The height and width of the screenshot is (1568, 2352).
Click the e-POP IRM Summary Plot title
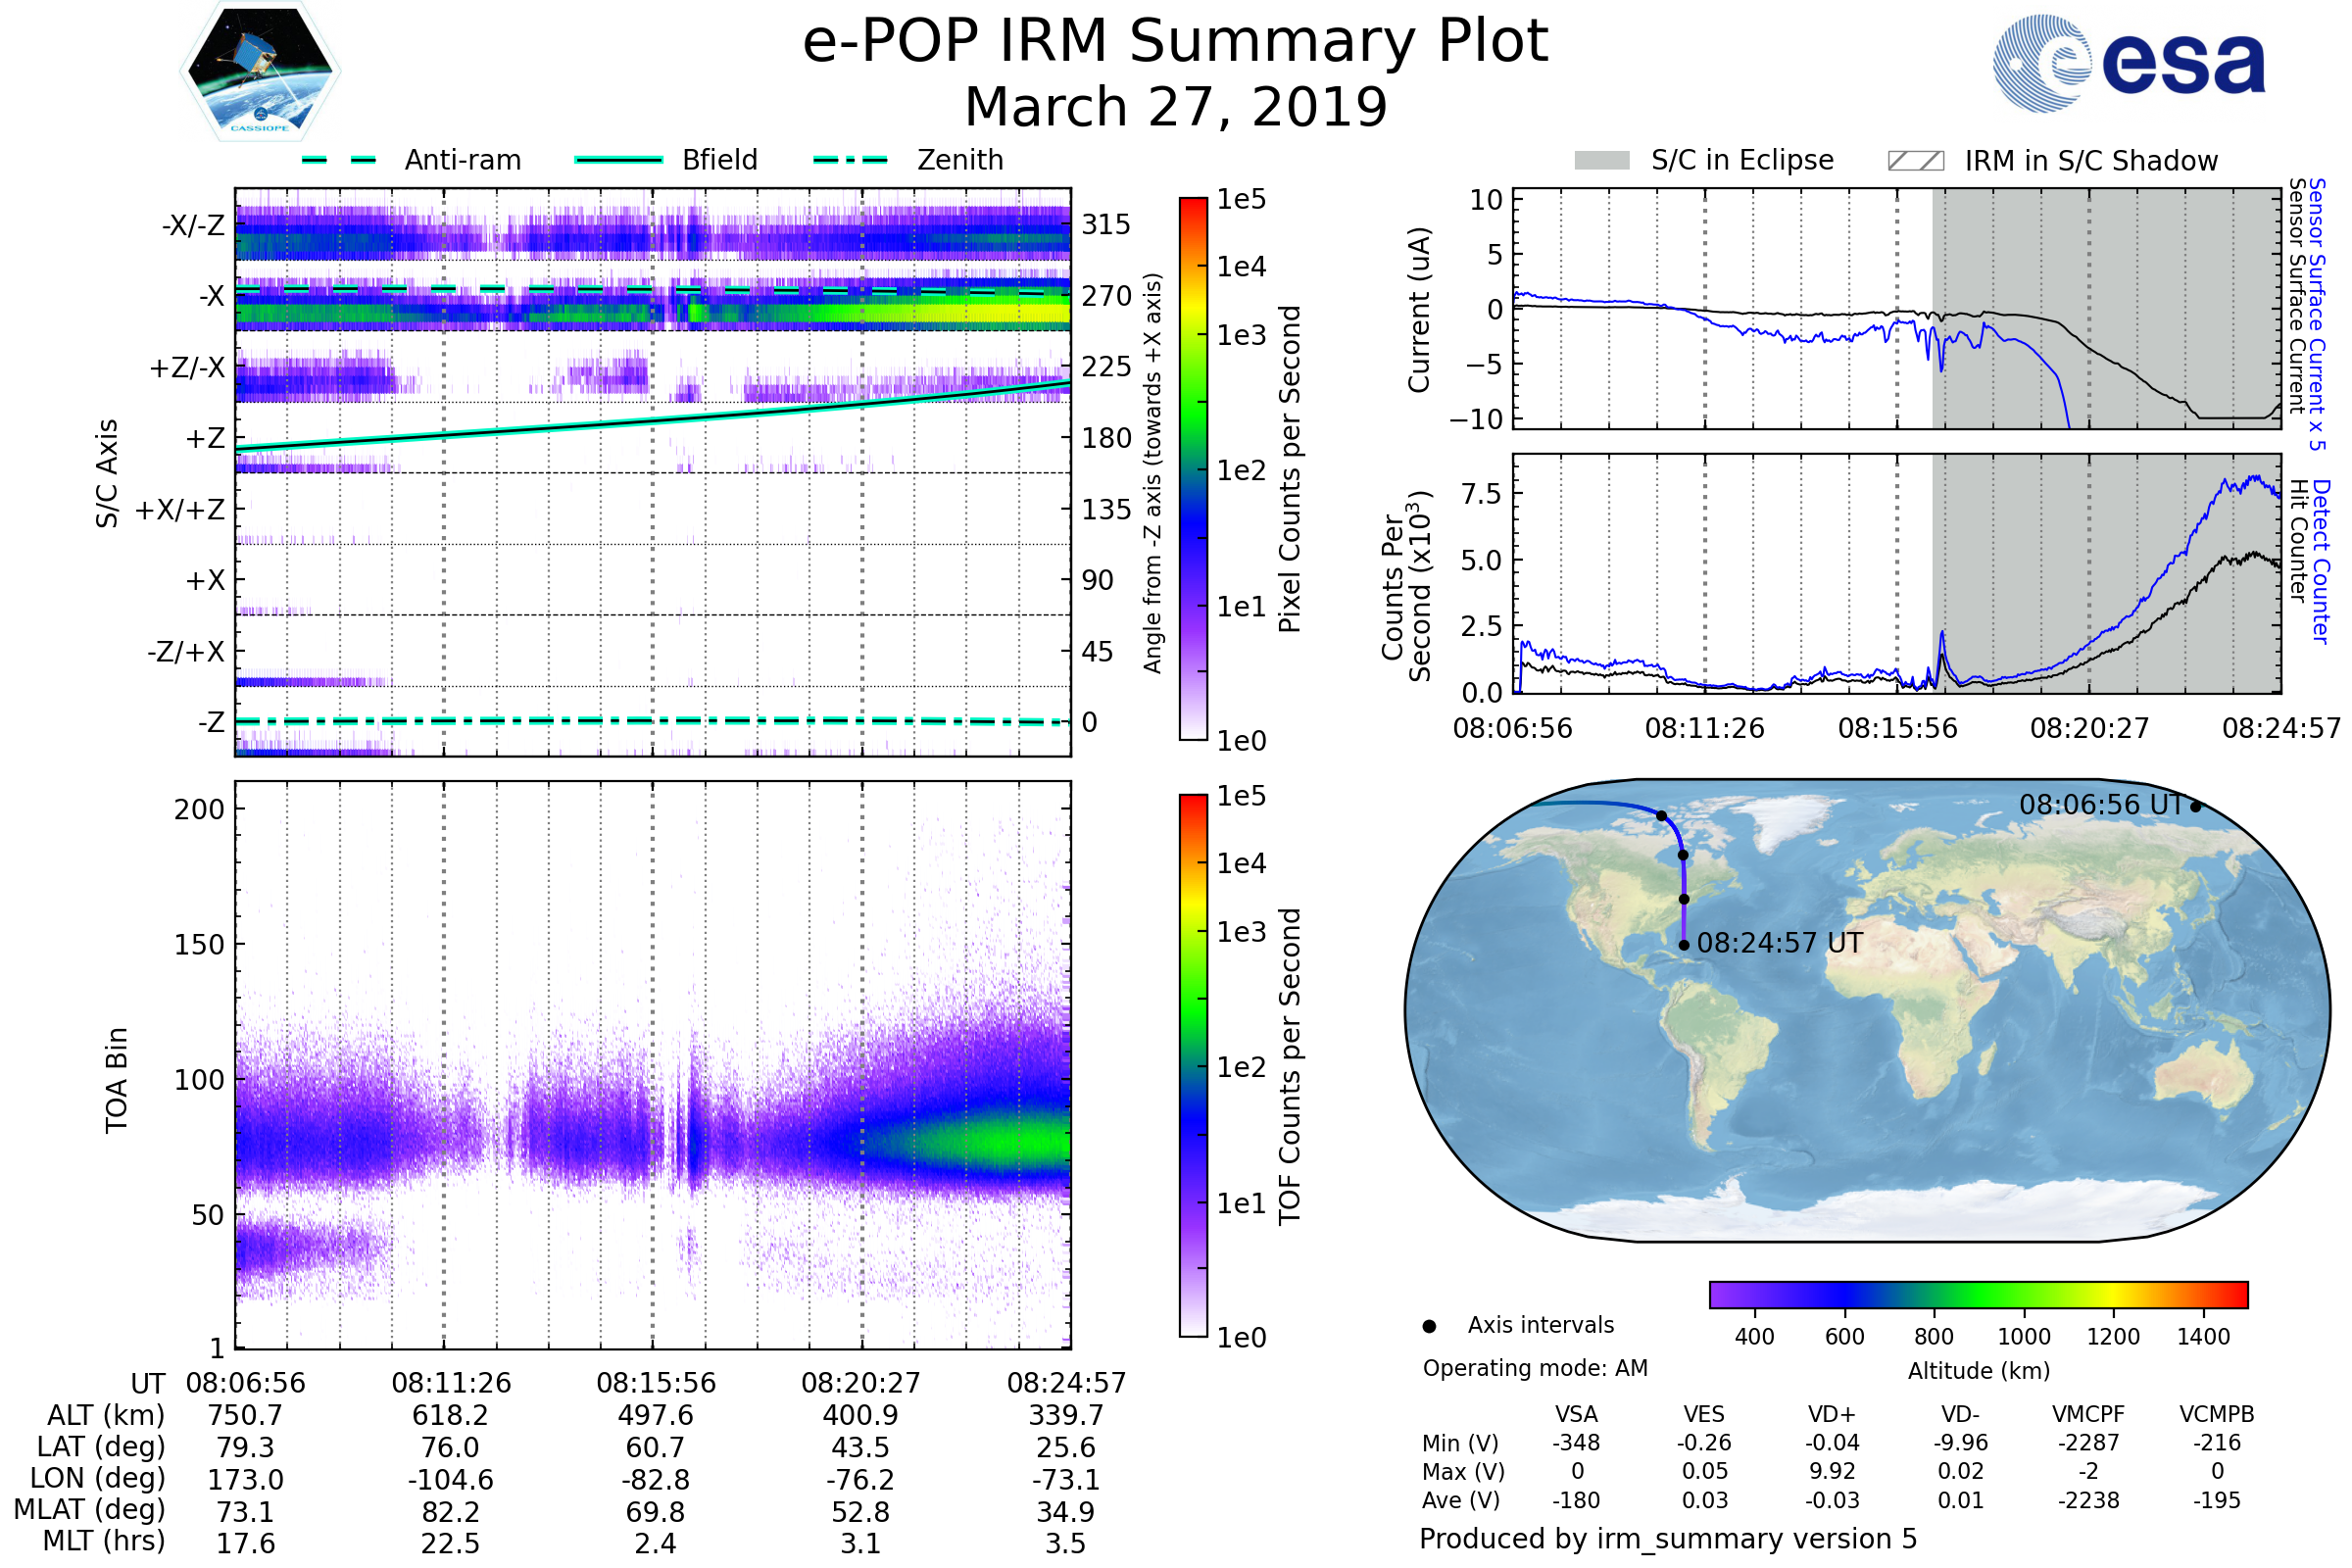click(x=1175, y=42)
